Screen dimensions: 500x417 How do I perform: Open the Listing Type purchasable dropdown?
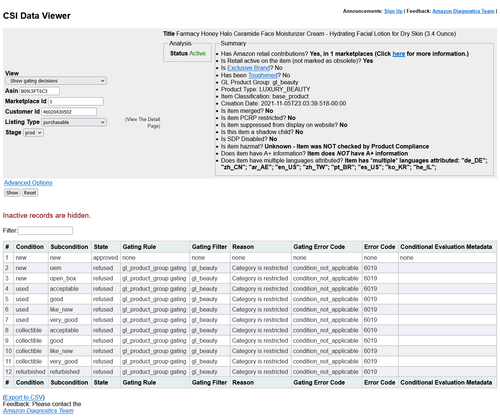pyautogui.click(x=74, y=122)
